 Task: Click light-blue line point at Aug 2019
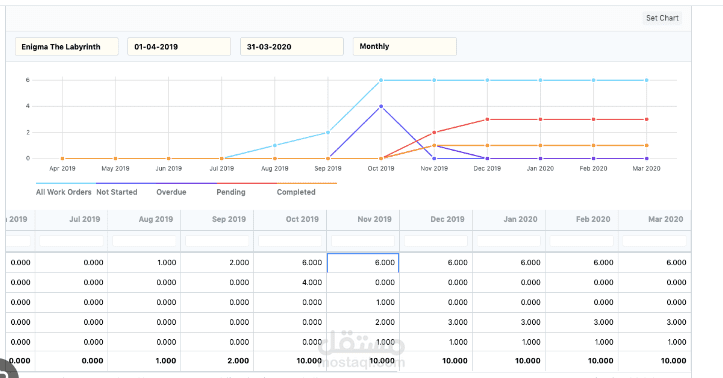pyautogui.click(x=275, y=145)
